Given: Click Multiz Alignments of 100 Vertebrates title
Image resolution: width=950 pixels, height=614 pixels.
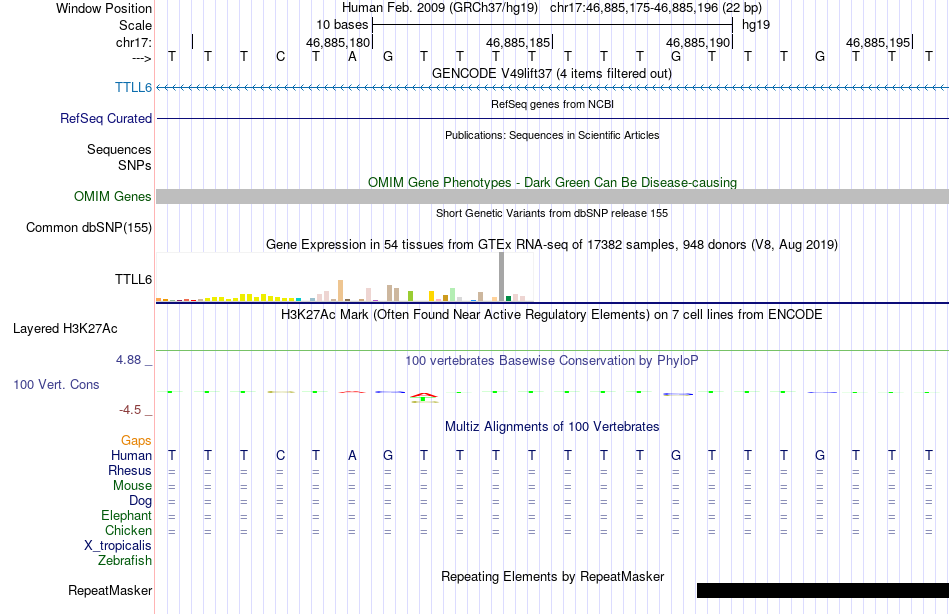Looking at the screenshot, I should (552, 427).
